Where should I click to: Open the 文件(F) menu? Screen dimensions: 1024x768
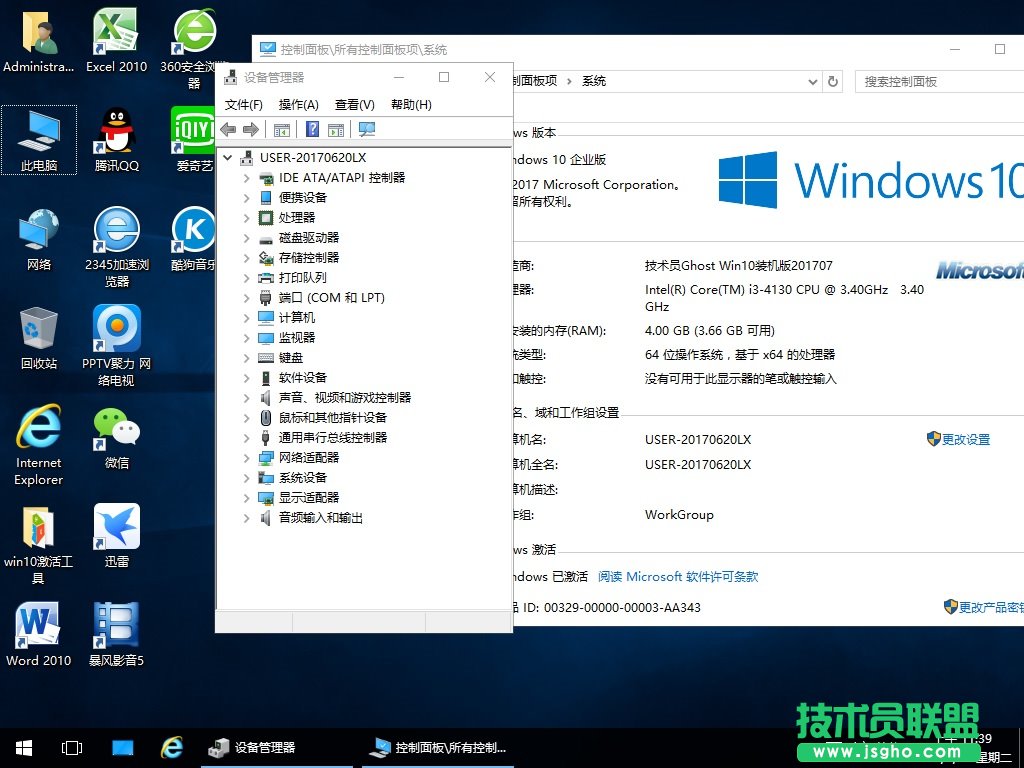pyautogui.click(x=244, y=104)
